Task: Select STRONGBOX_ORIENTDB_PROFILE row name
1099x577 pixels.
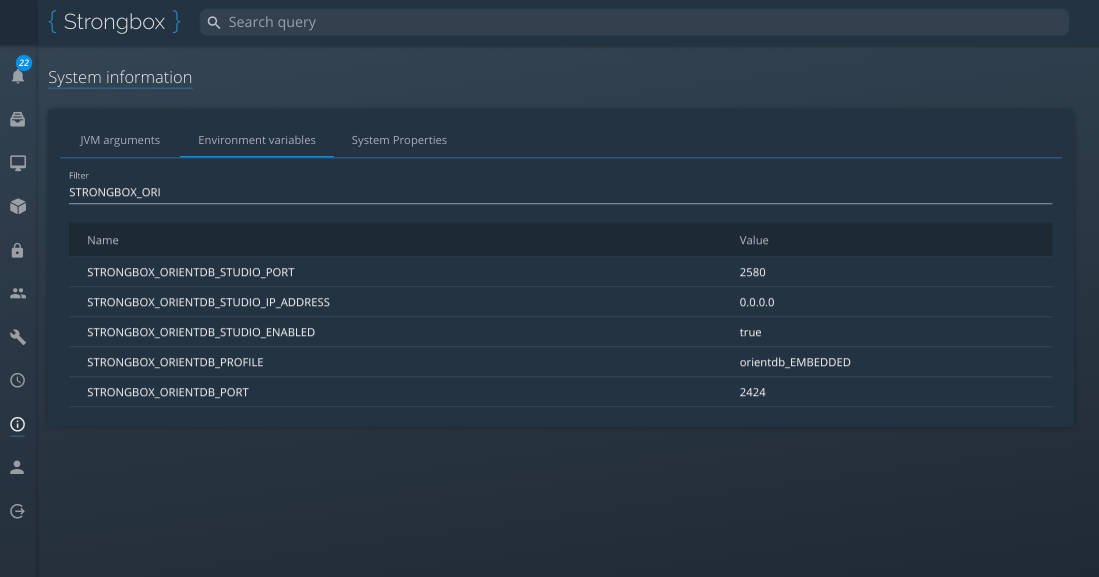Action: pyautogui.click(x=175, y=362)
